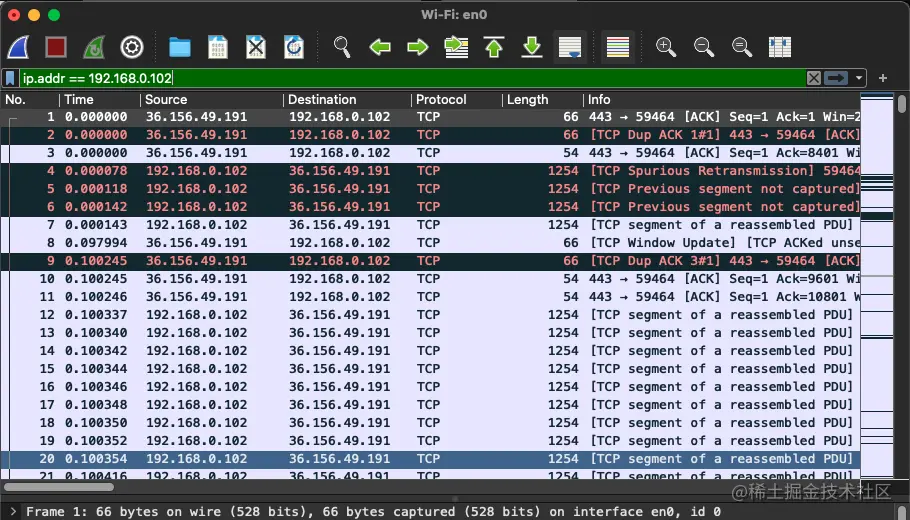Close this capture file

256,47
